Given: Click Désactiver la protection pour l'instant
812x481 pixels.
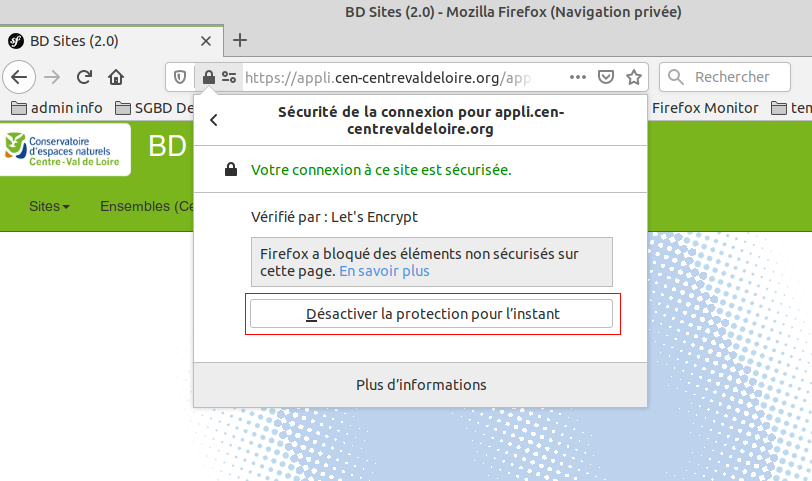Looking at the screenshot, I should 432,314.
